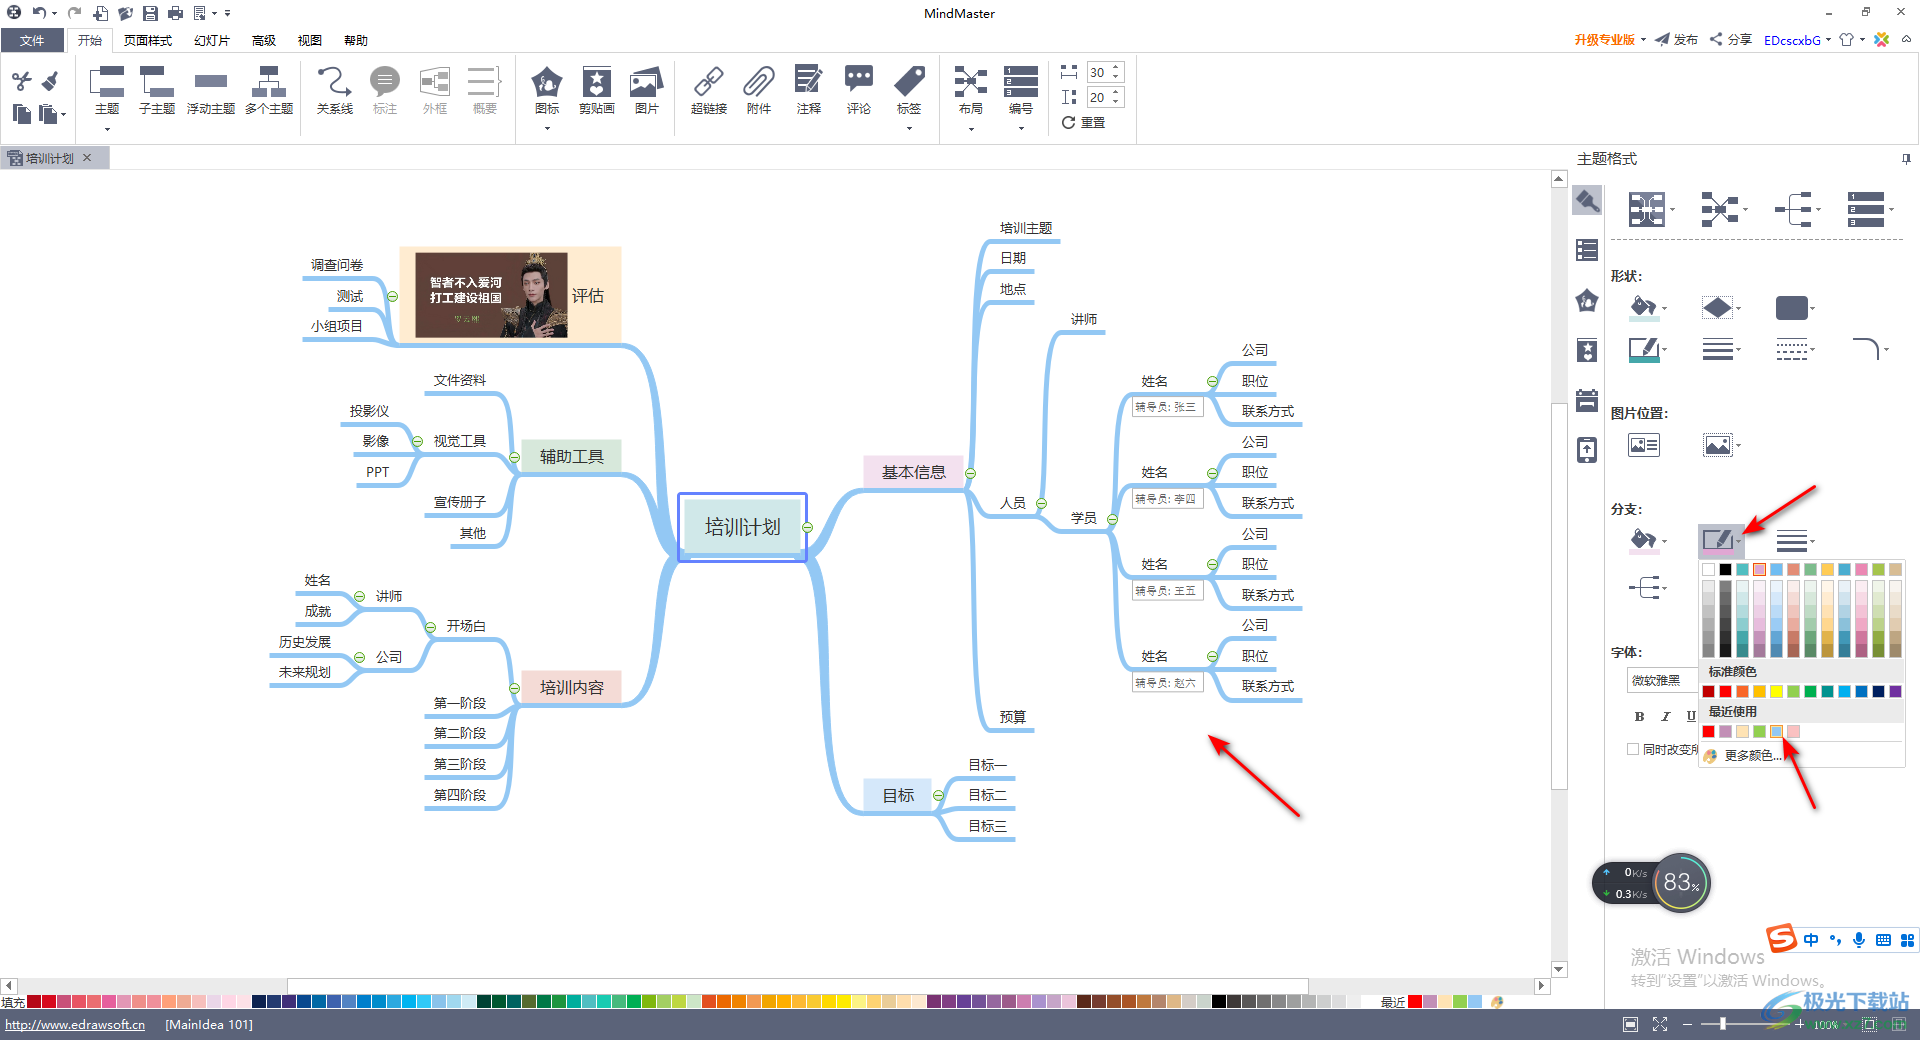Insert a subtopic (子主题)

tap(157, 91)
